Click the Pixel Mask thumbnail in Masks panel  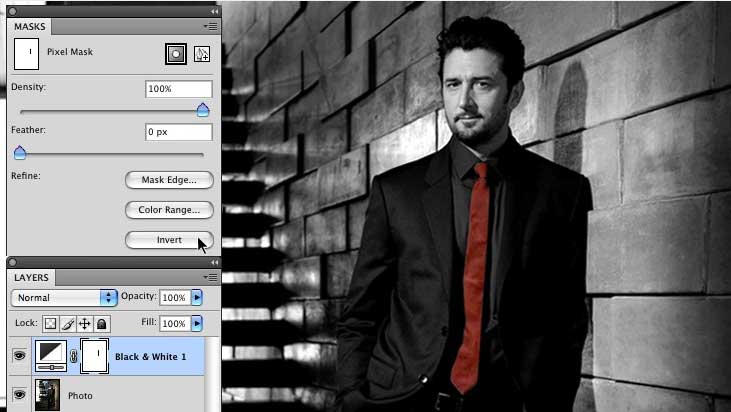(x=27, y=54)
